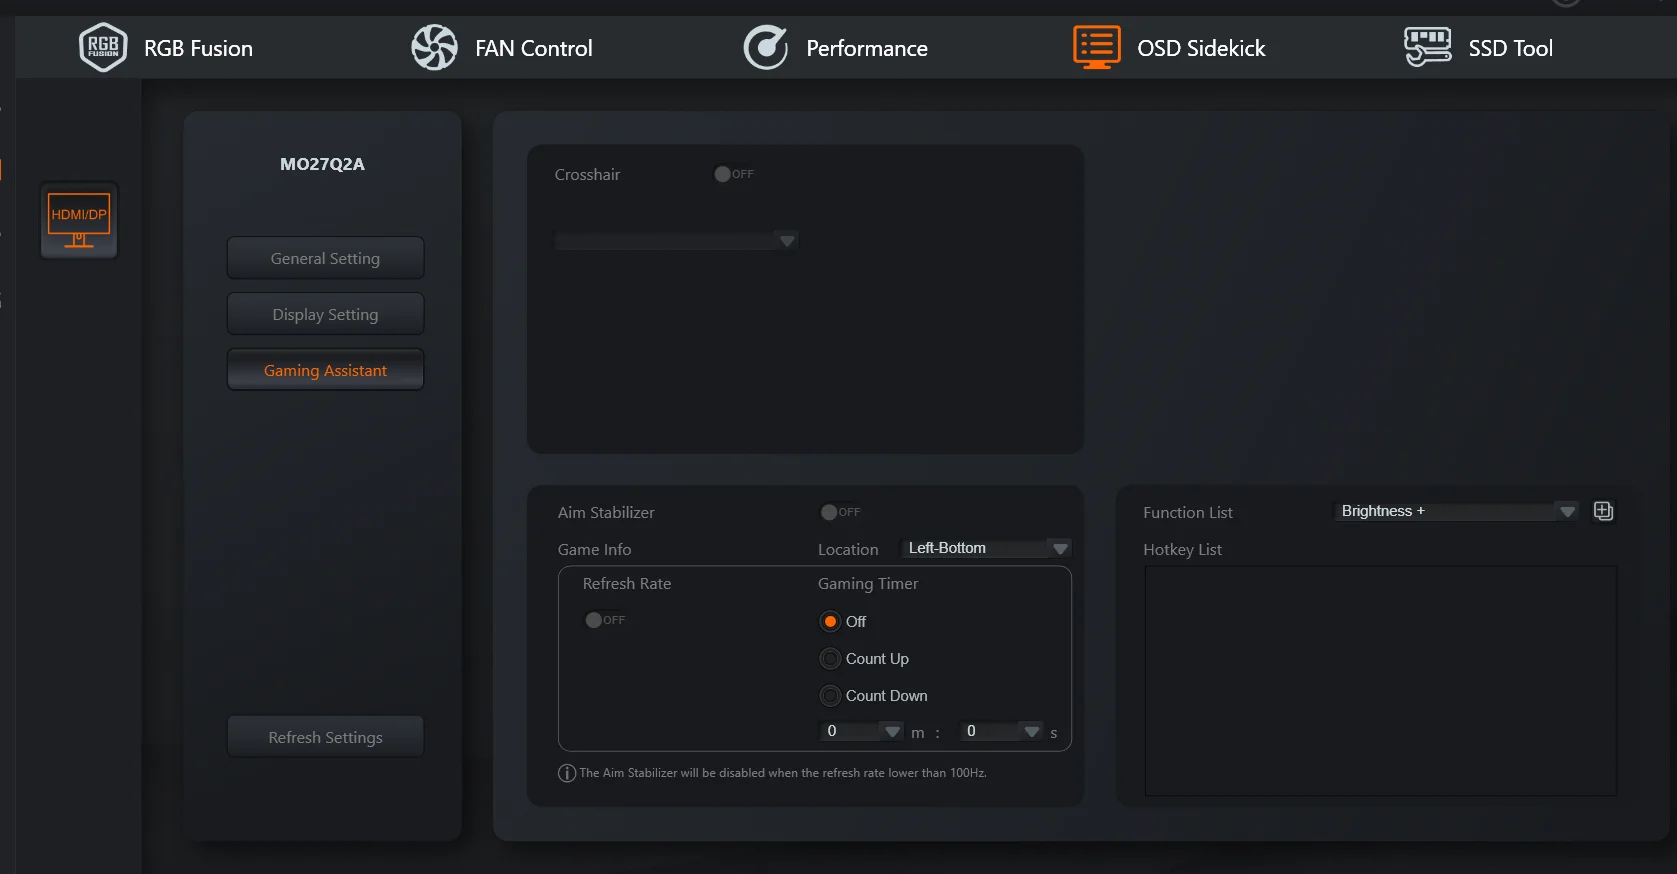Screen dimensions: 1677x874
Task: Add hotkey with the plus icon
Action: point(1603,511)
